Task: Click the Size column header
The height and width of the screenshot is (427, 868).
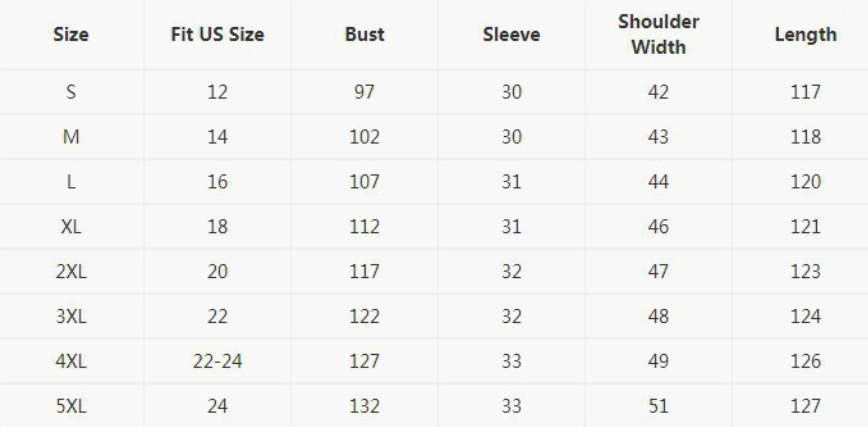Action: point(72,35)
